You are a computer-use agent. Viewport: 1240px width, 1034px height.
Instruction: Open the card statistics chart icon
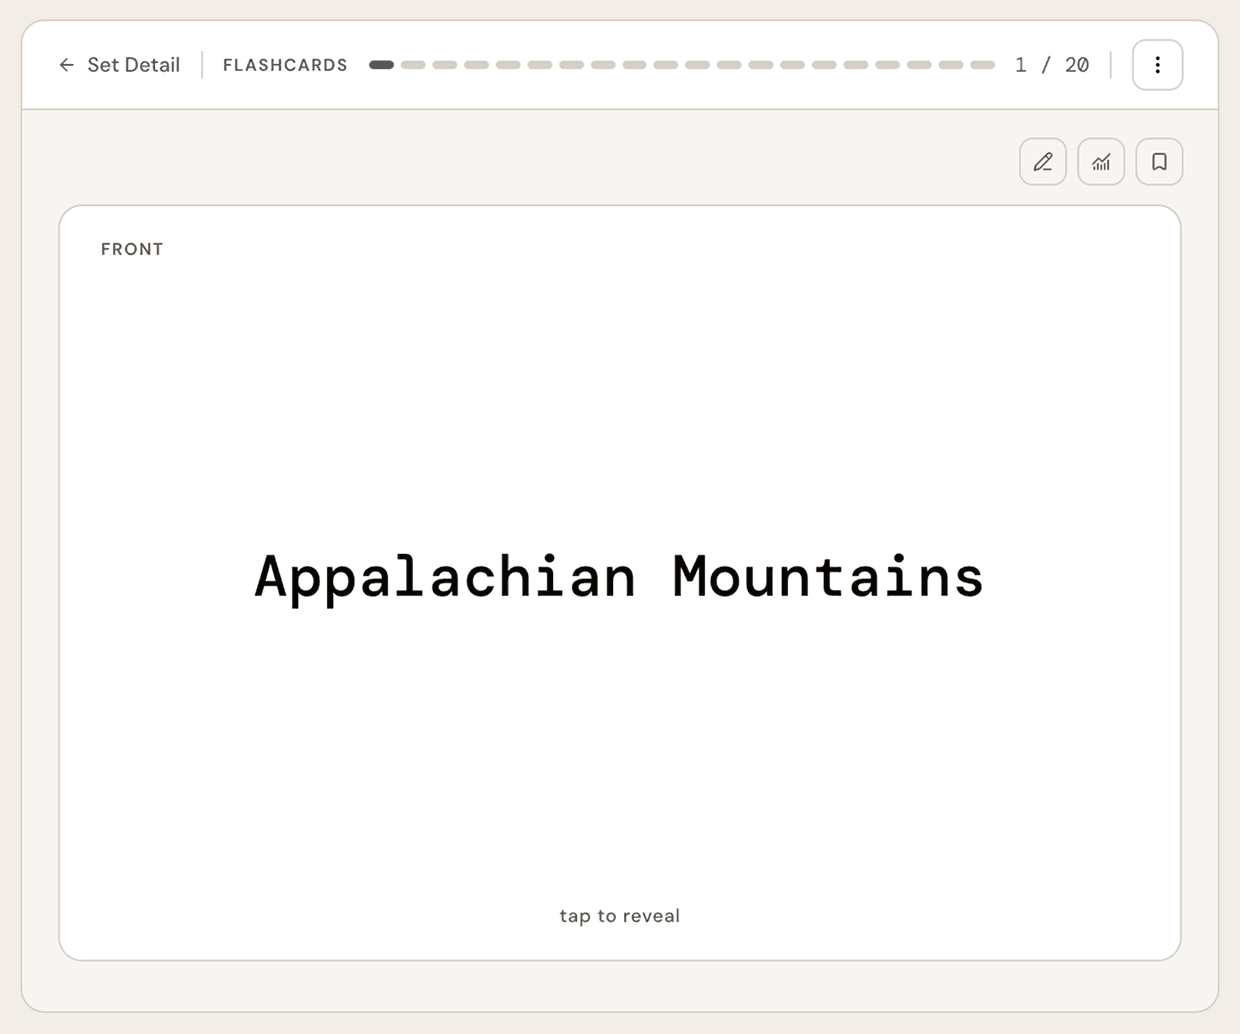[1101, 162]
